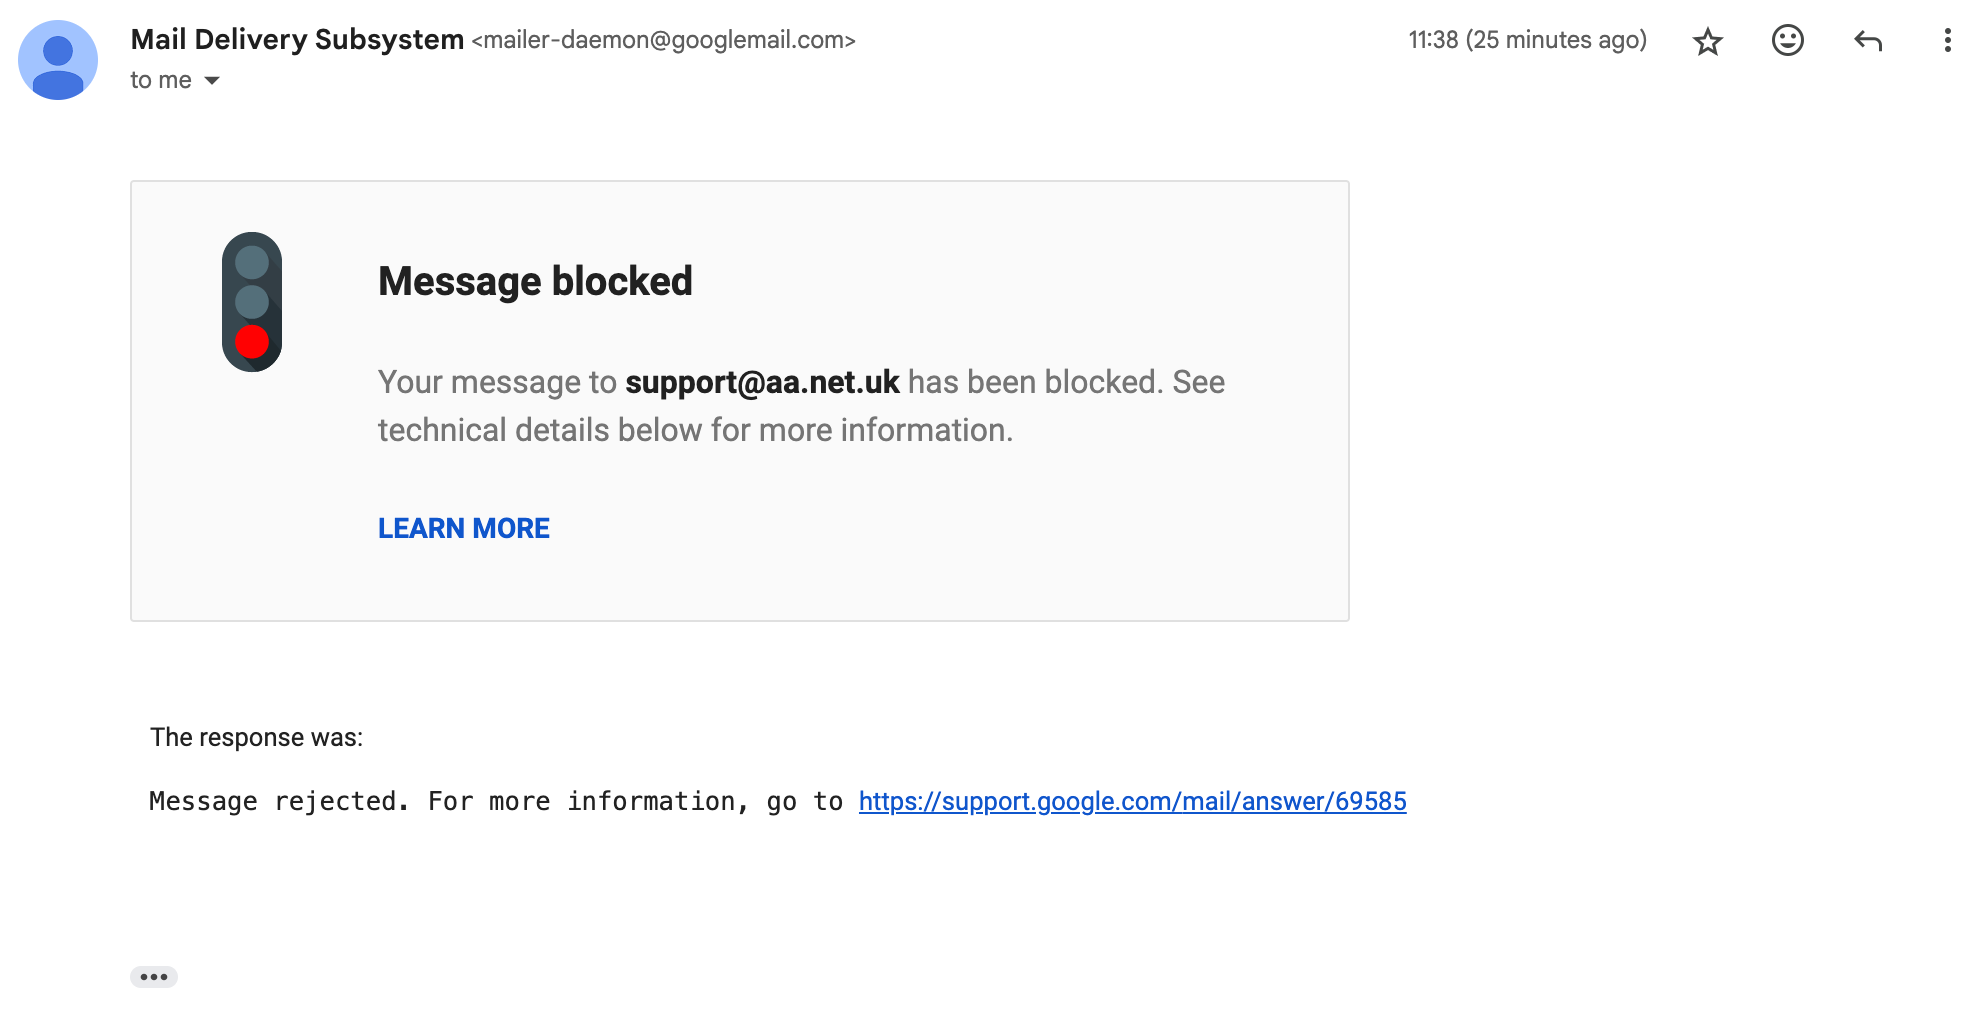Open the support.google.com answer 69585 link
Viewport: 1974px width, 1010px height.
click(1132, 801)
